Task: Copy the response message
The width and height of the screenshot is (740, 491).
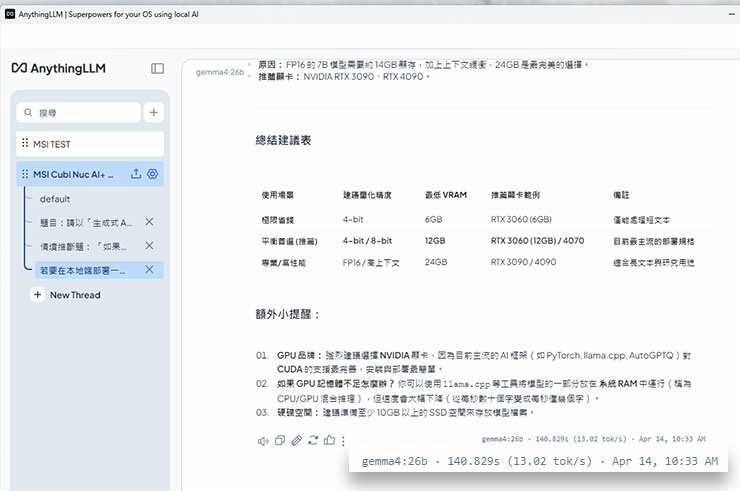Action: pyautogui.click(x=280, y=440)
